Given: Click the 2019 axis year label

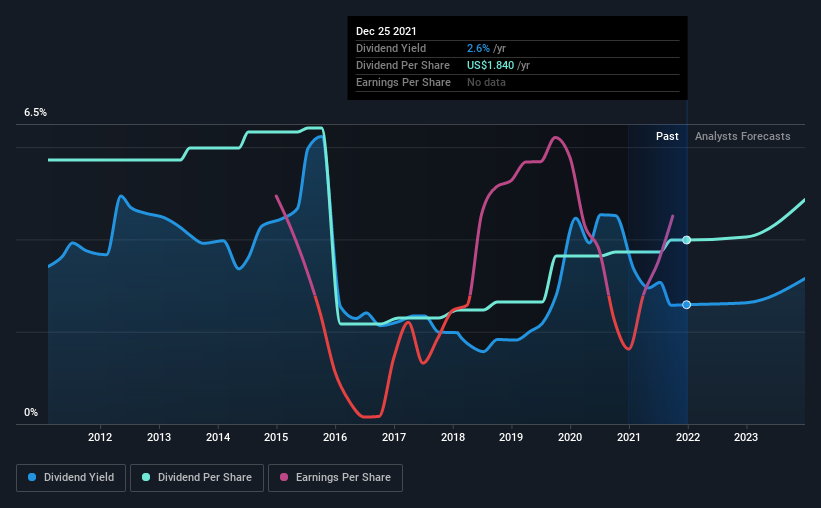Looking at the screenshot, I should 511,437.
